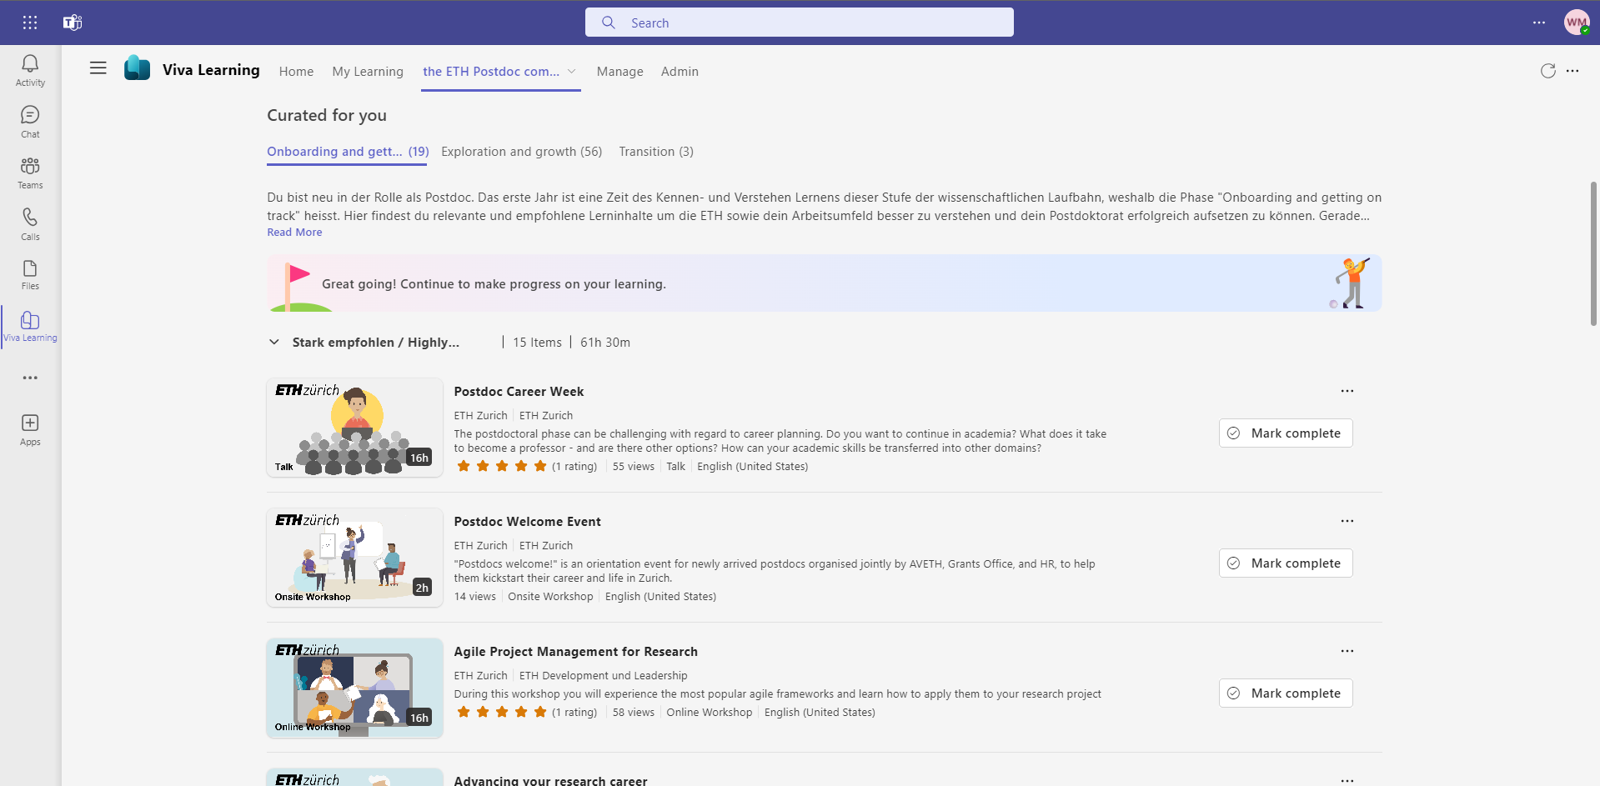Open Calls in the left sidebar

[x=30, y=224]
